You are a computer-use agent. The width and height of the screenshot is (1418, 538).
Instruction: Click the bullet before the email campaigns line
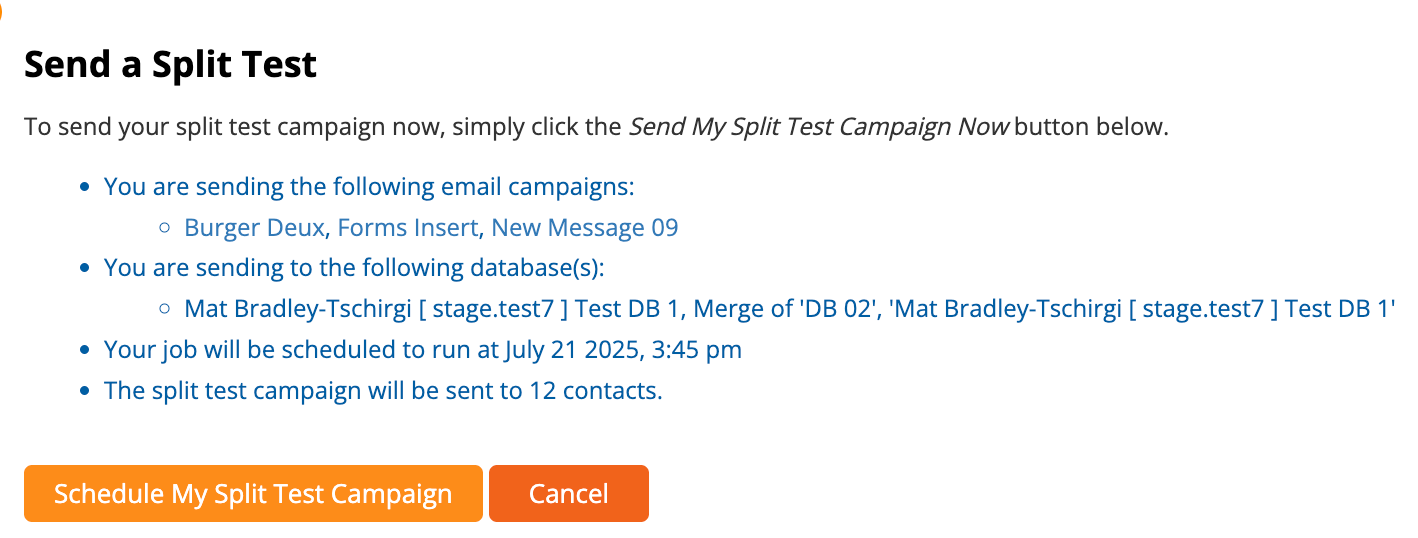(x=85, y=188)
